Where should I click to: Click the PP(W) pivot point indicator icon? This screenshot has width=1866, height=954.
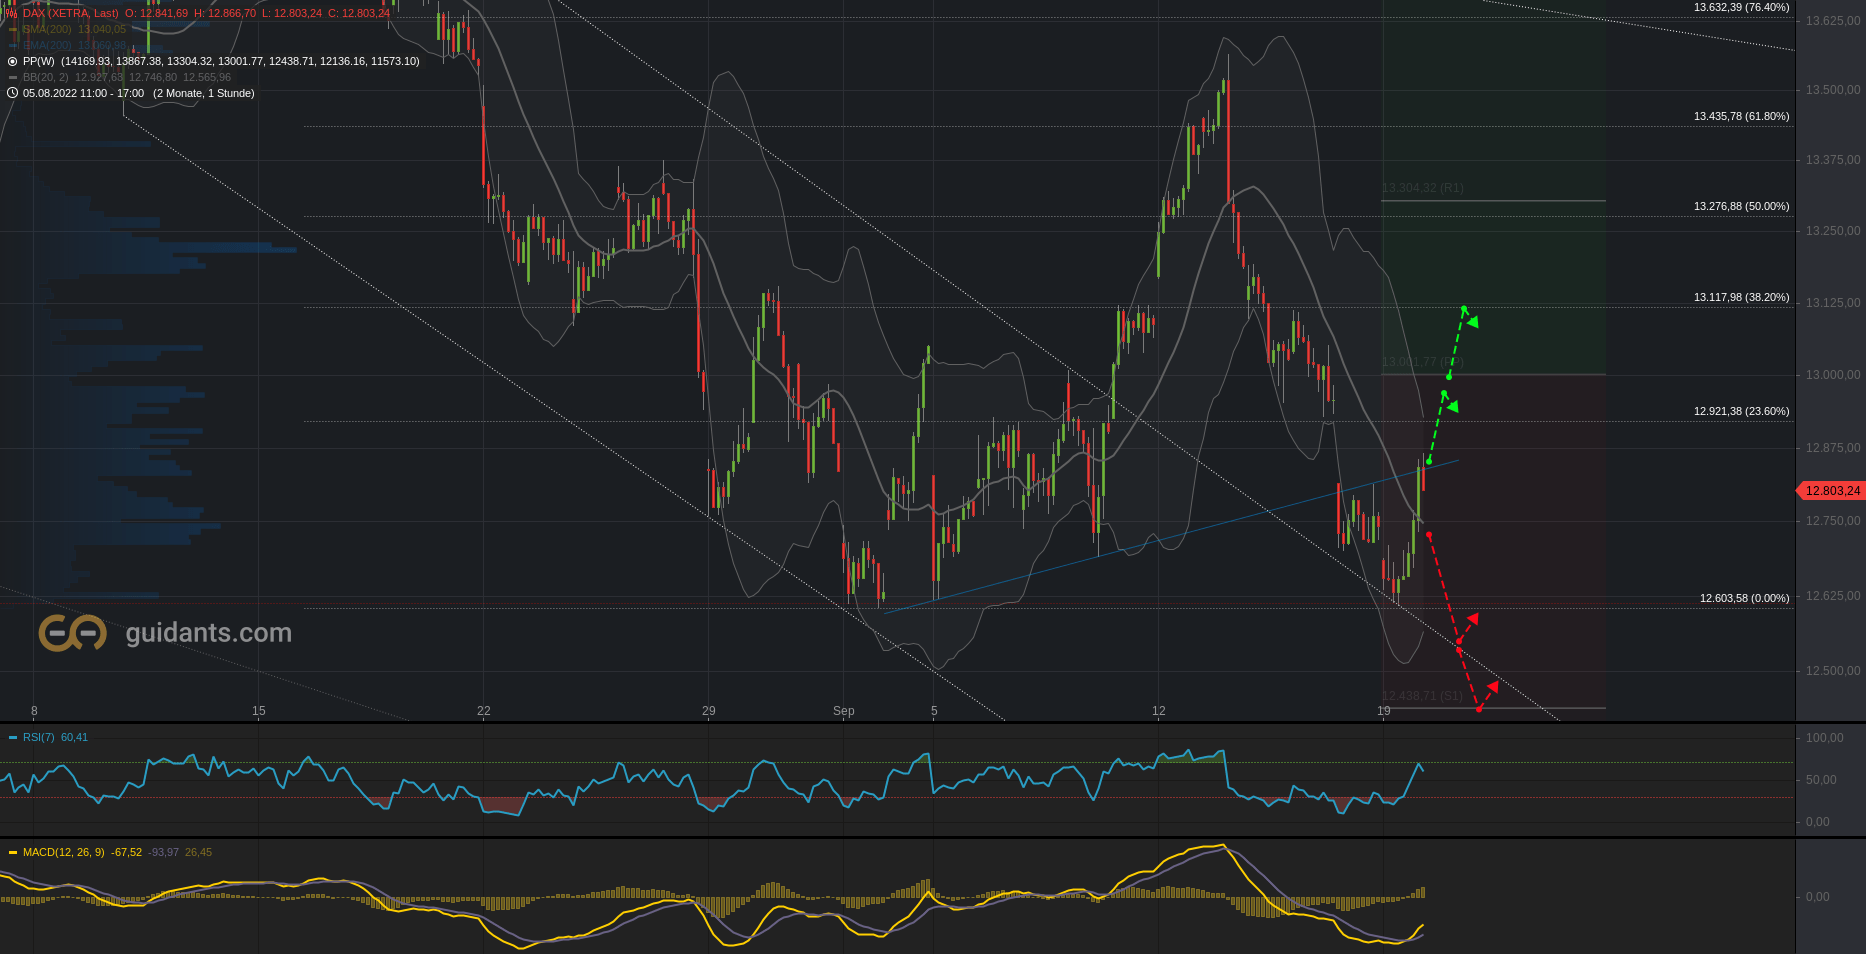coord(12,61)
